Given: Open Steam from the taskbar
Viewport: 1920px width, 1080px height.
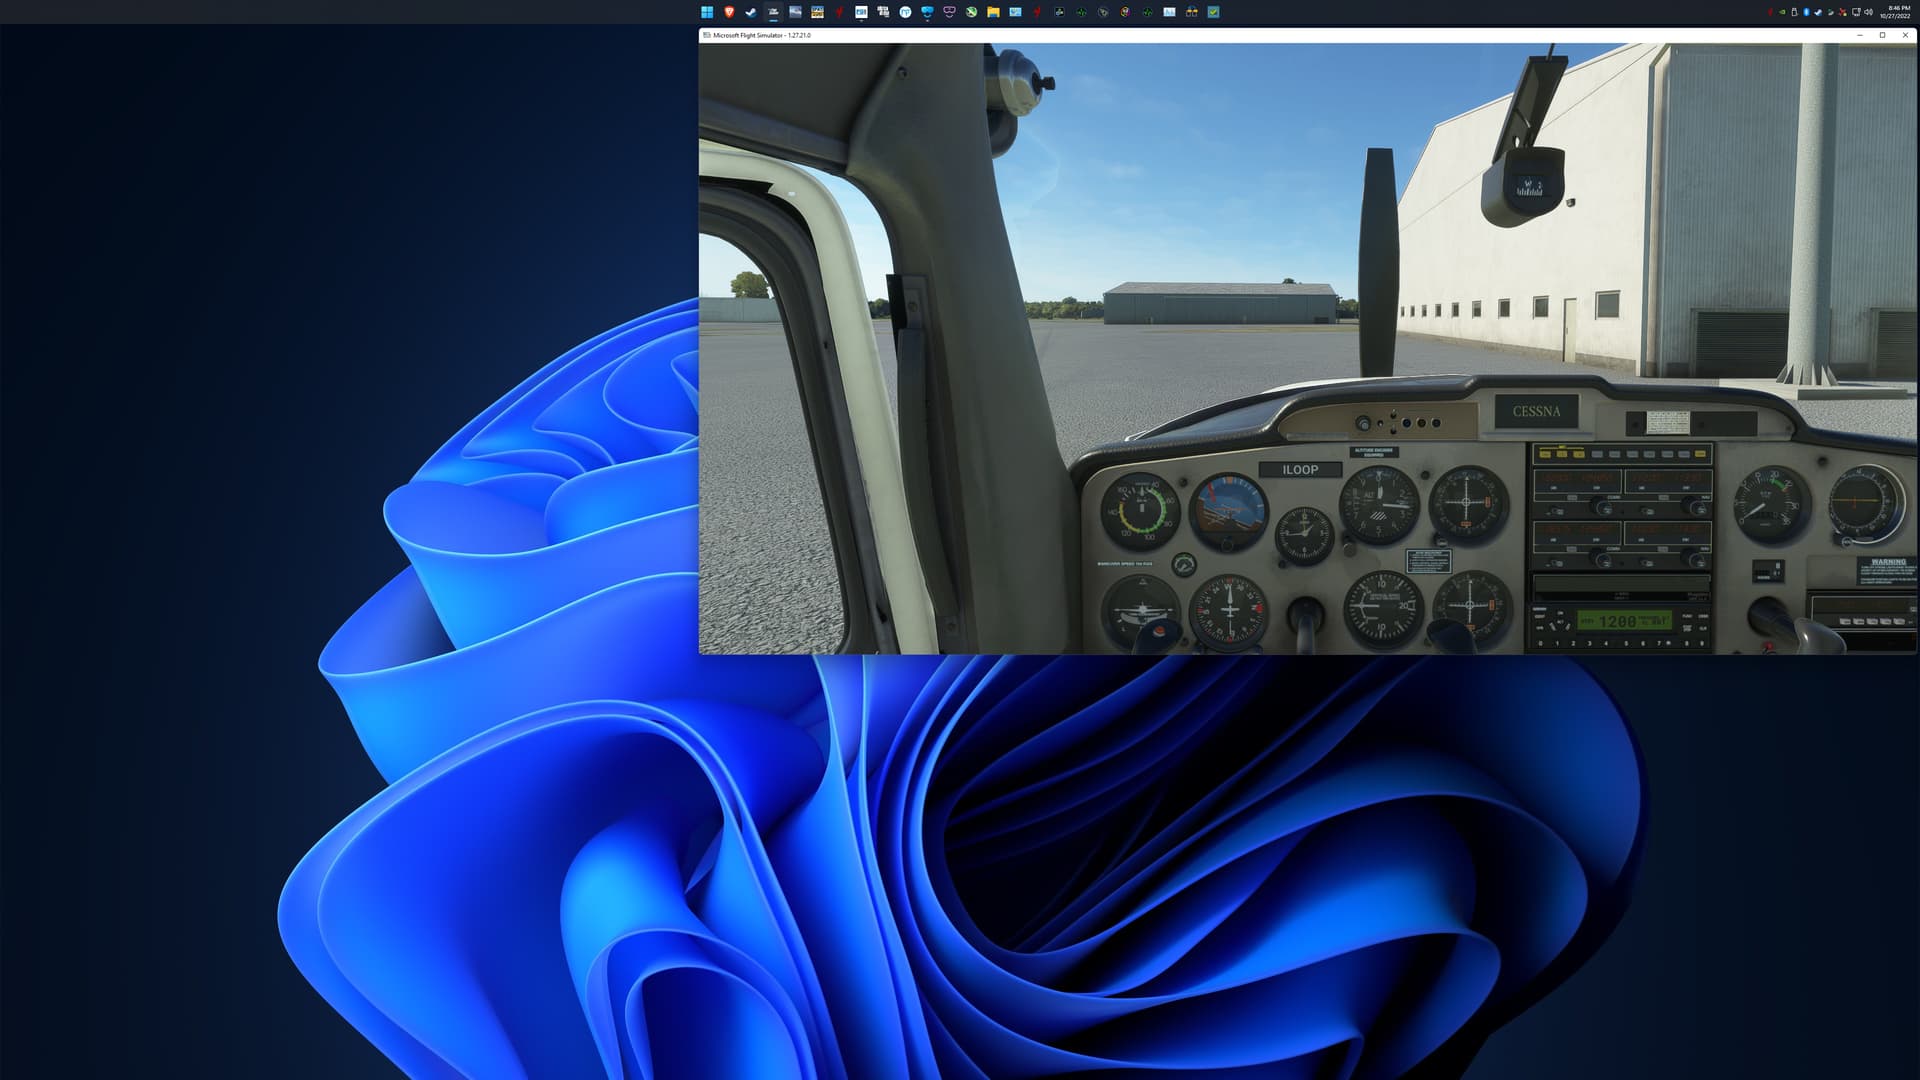Looking at the screenshot, I should 751,12.
